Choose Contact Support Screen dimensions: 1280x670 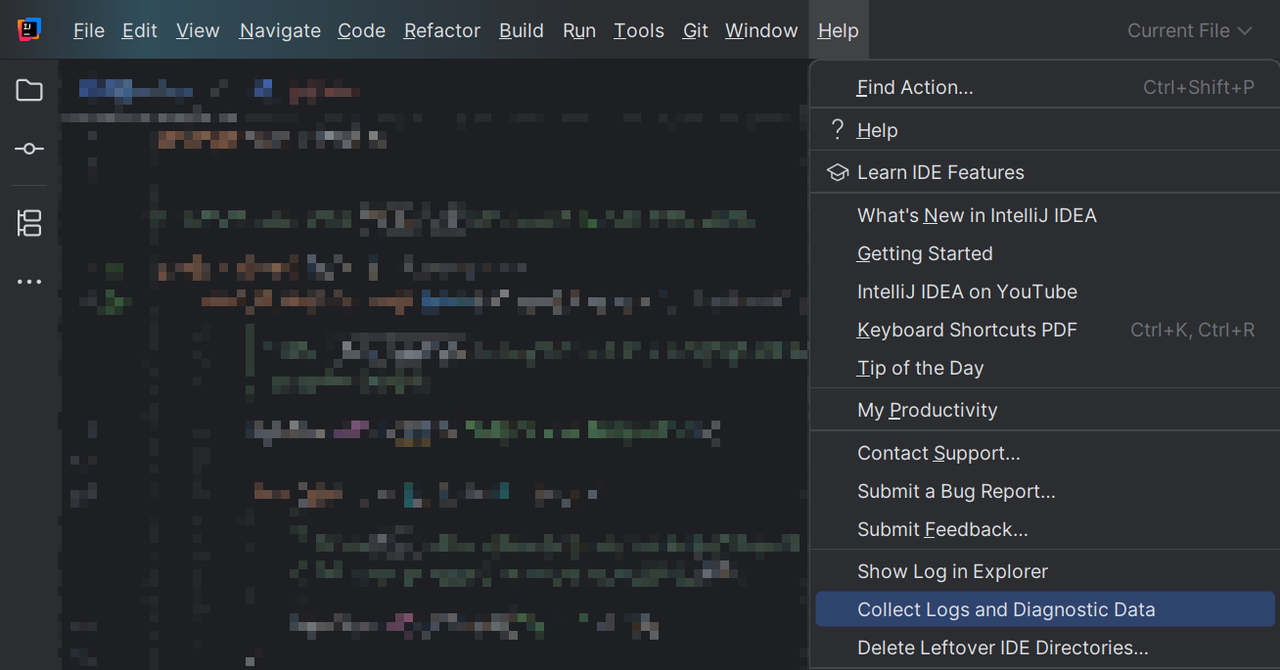pyautogui.click(x=1042, y=454)
